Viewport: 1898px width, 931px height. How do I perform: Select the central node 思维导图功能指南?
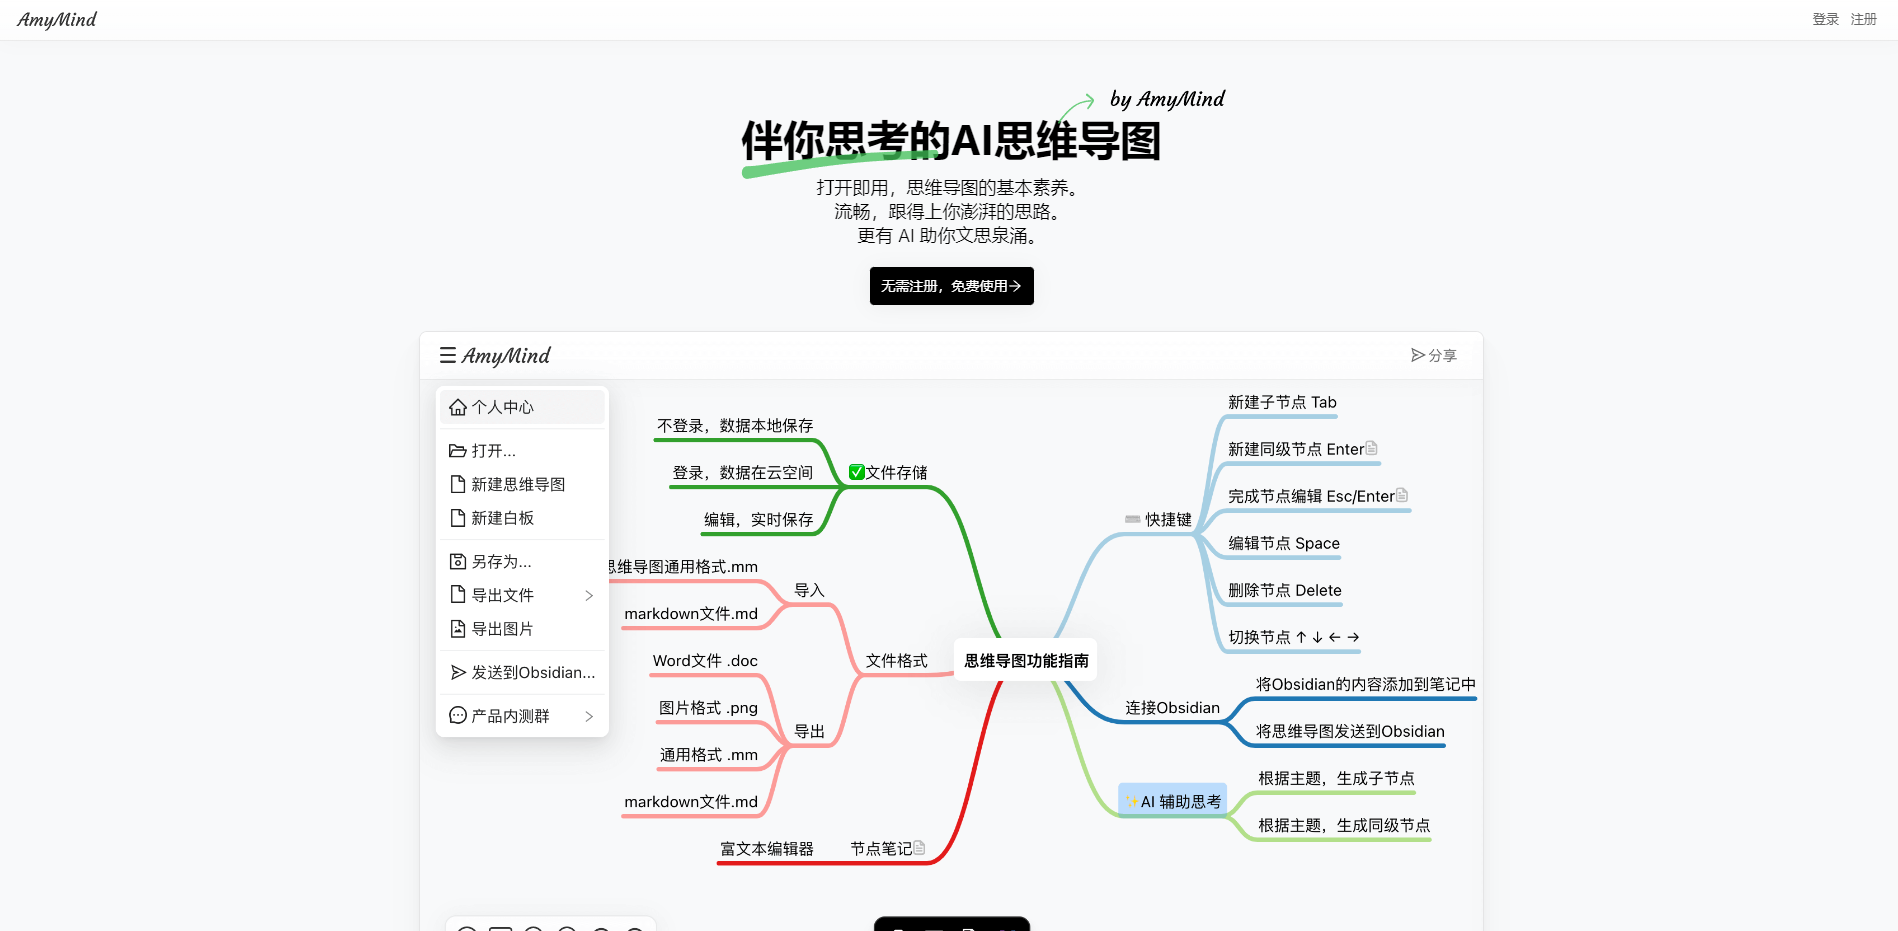coord(1026,661)
